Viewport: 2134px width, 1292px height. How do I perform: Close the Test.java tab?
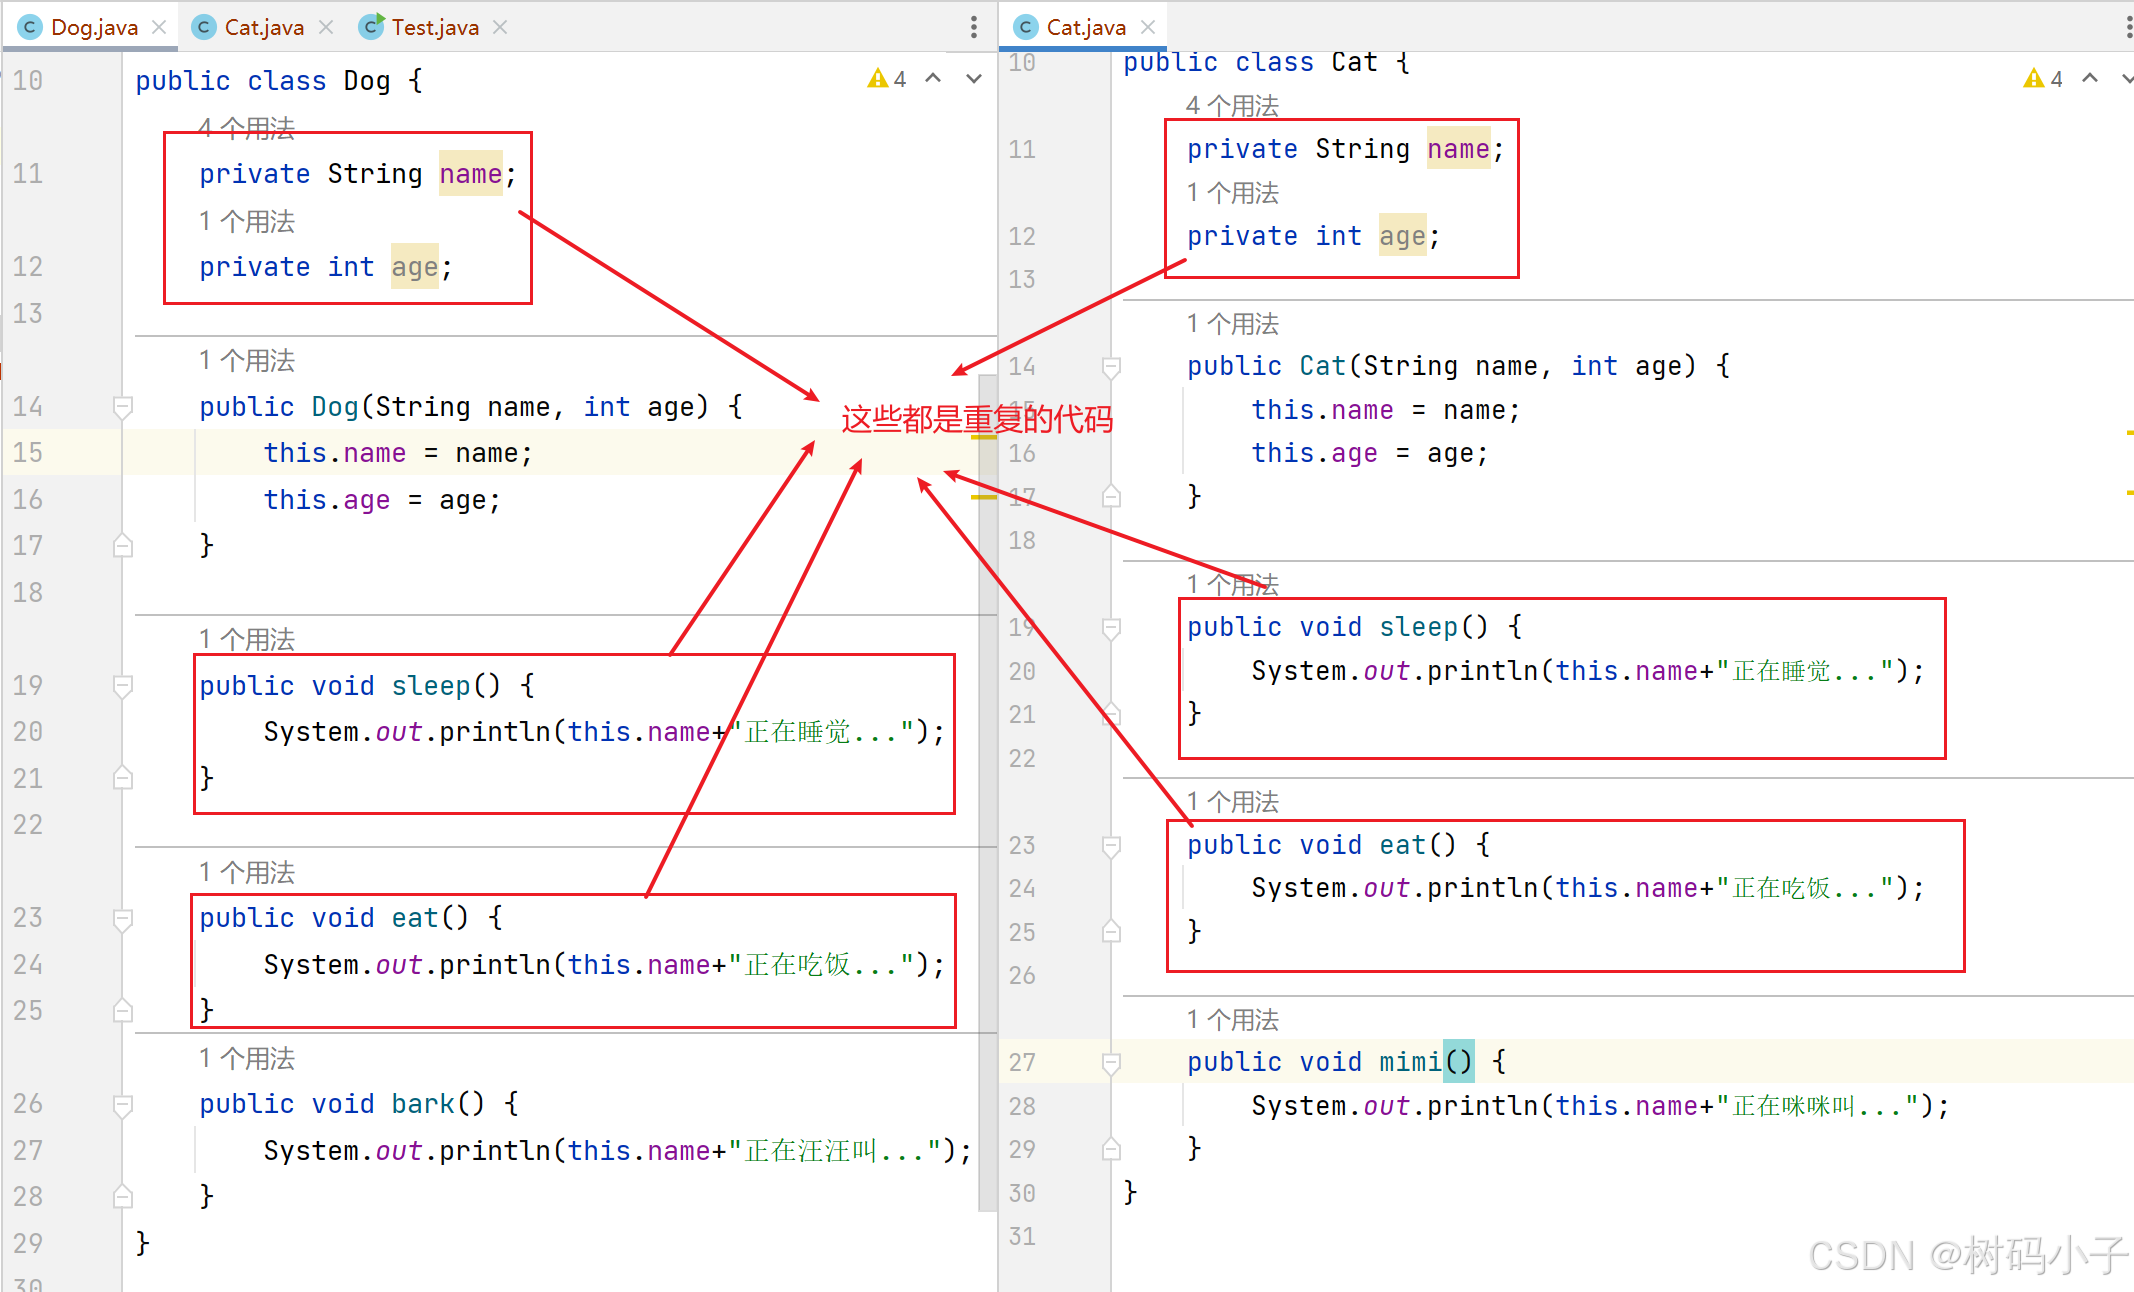coord(500,27)
